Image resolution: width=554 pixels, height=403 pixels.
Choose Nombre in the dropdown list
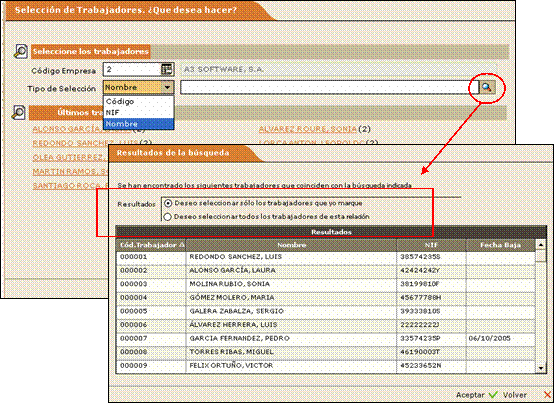(138, 124)
